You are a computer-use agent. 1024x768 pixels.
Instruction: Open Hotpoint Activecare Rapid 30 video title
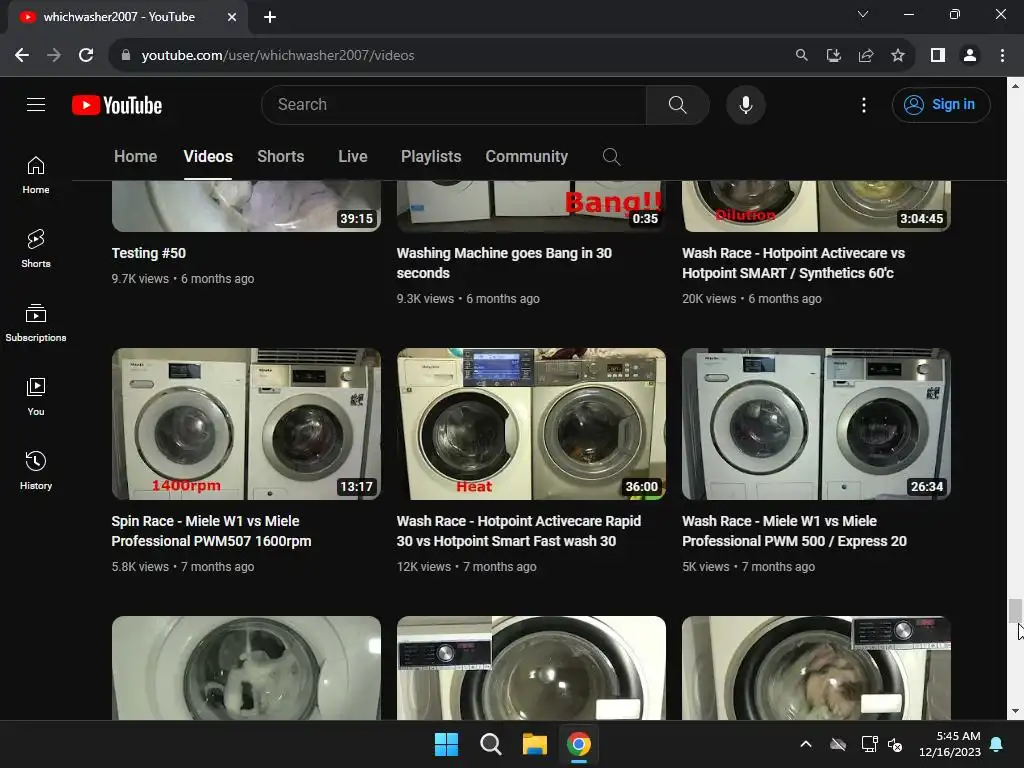(519, 531)
